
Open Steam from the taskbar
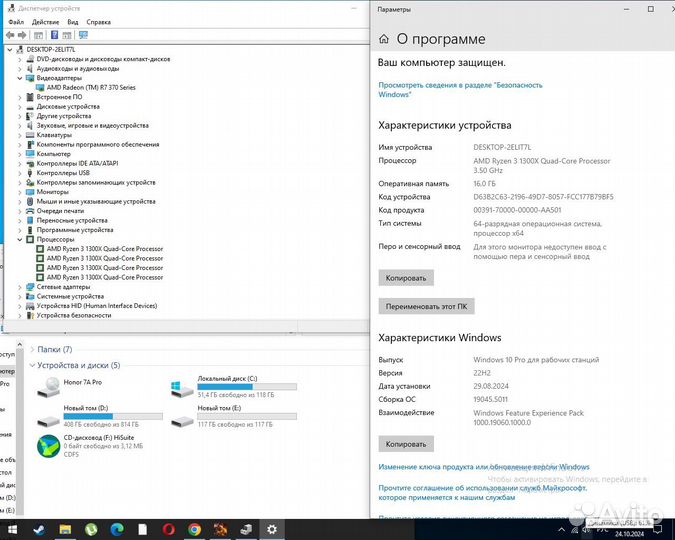point(39,529)
